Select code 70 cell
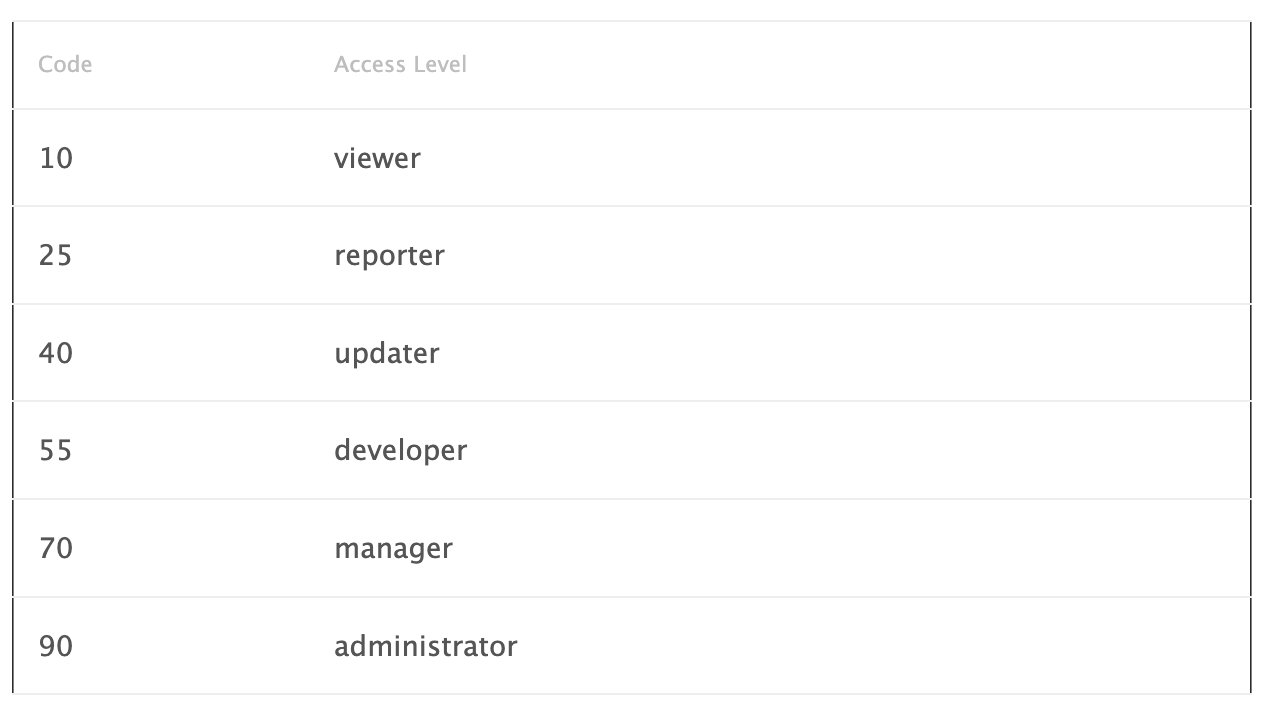Viewport: 1268px width, 714px height. (x=56, y=549)
